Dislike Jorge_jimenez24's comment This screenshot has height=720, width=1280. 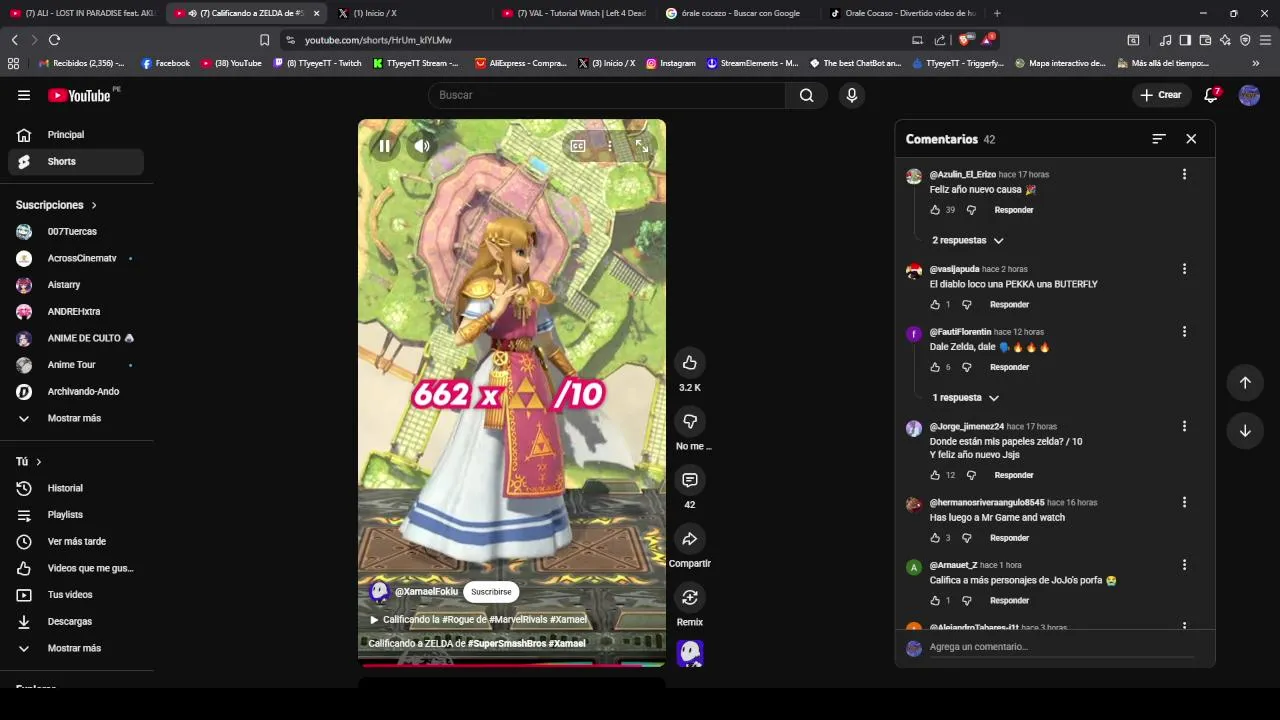tap(971, 475)
